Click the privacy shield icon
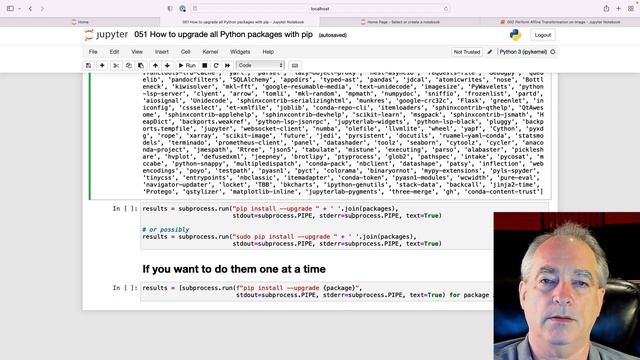 (x=170, y=9)
